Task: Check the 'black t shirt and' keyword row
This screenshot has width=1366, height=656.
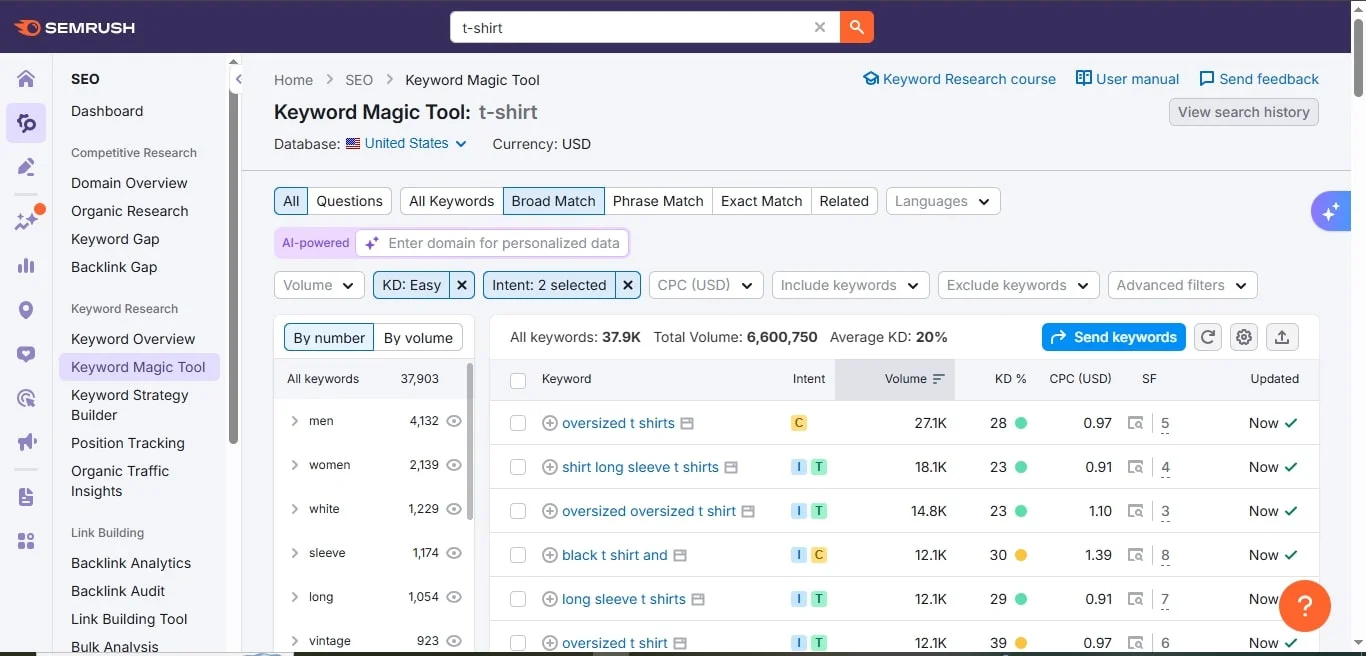Action: pos(518,555)
